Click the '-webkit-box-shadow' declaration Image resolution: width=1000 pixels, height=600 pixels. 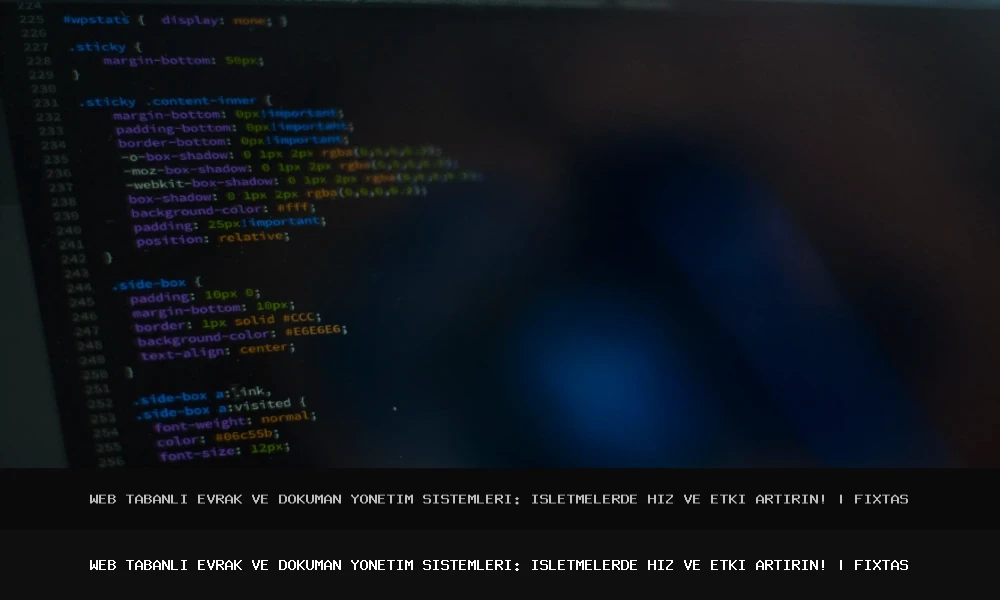coord(304,180)
